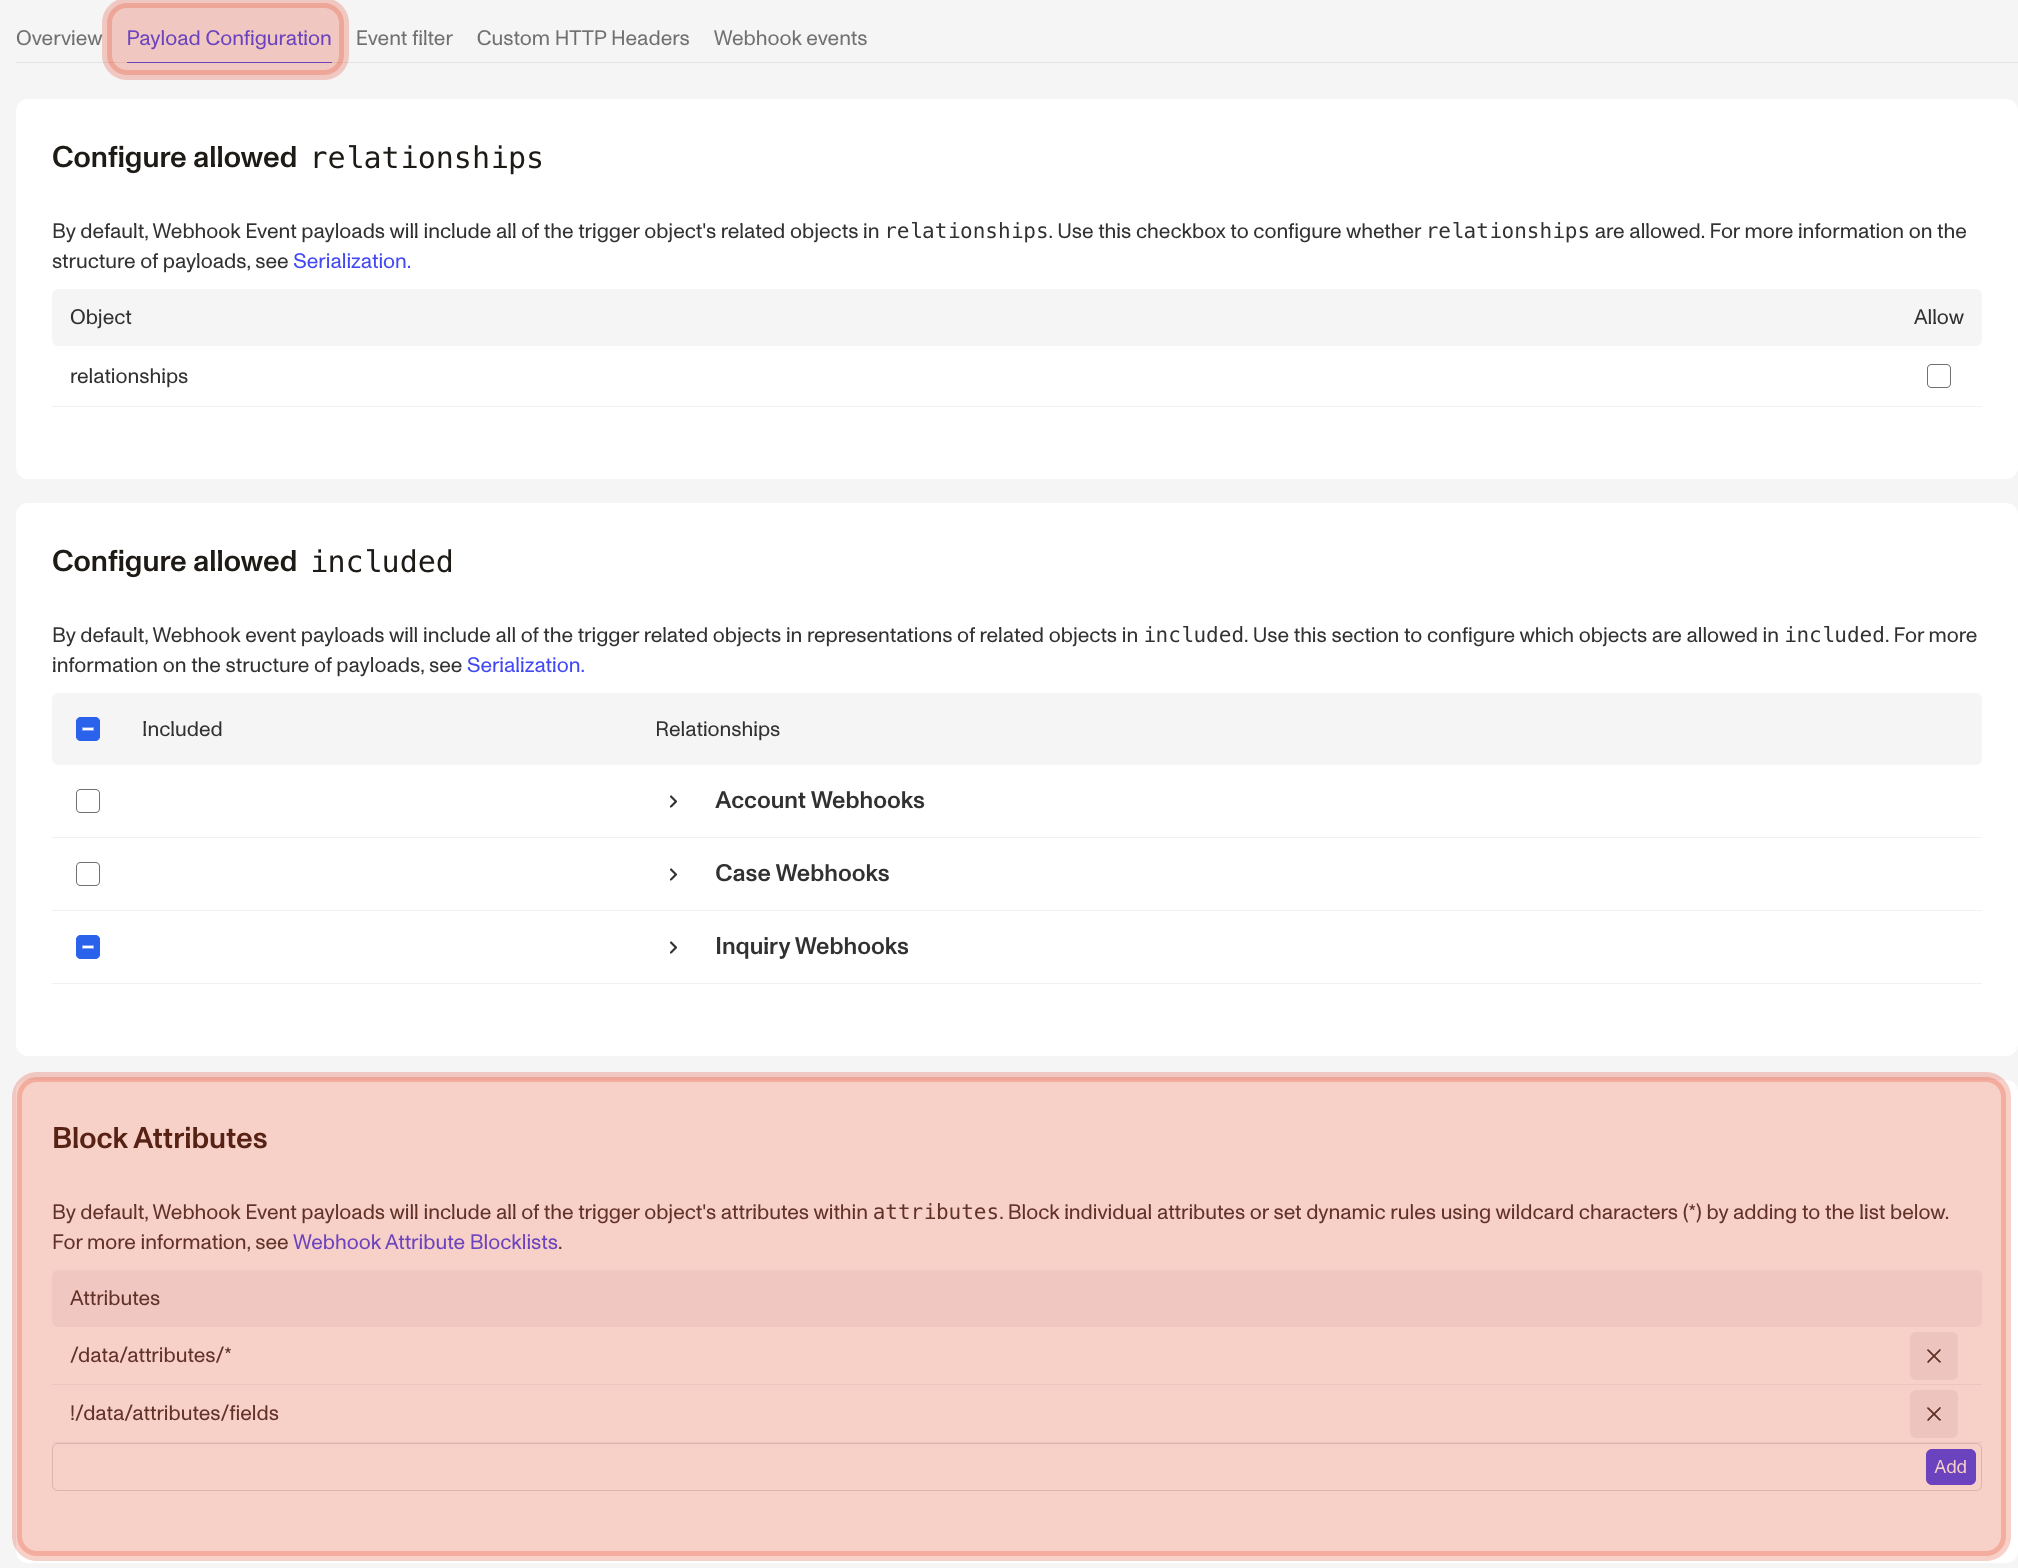2018x1568 pixels.
Task: Open the Serialization link in included section
Action: [x=524, y=665]
